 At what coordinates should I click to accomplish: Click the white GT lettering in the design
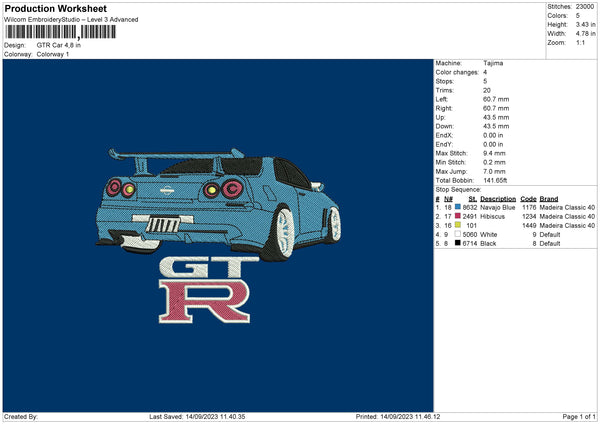(x=209, y=267)
